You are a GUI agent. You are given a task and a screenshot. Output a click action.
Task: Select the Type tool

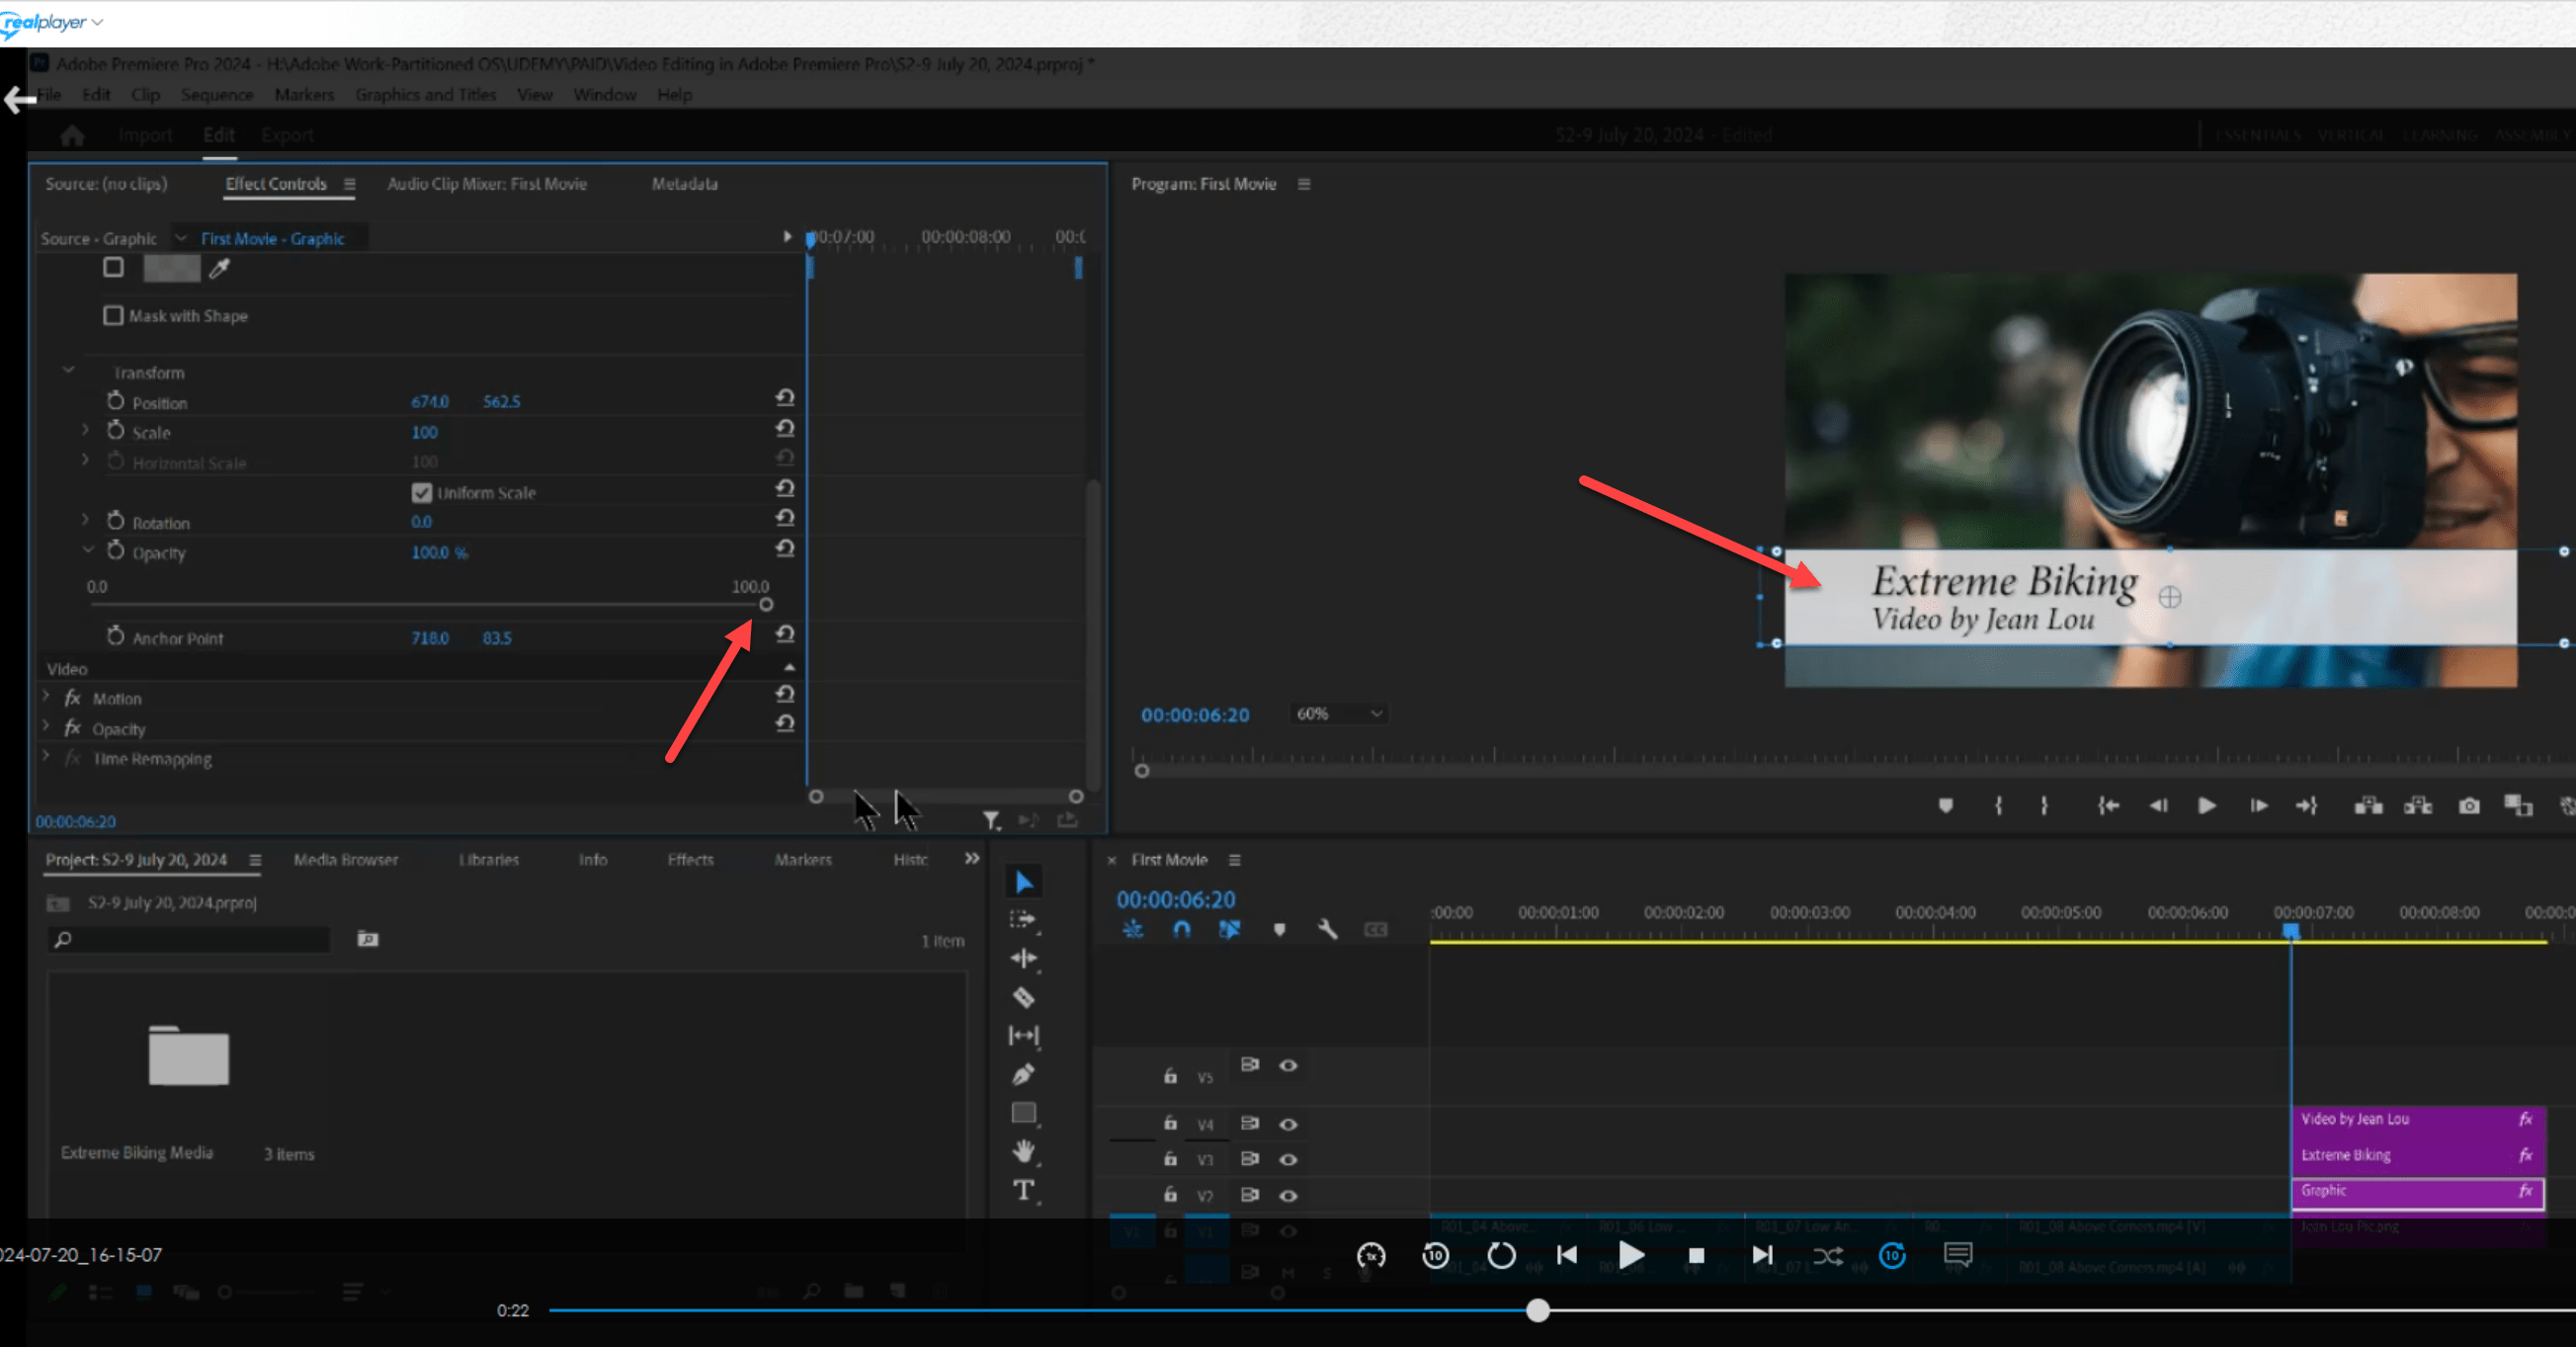coord(1023,1190)
